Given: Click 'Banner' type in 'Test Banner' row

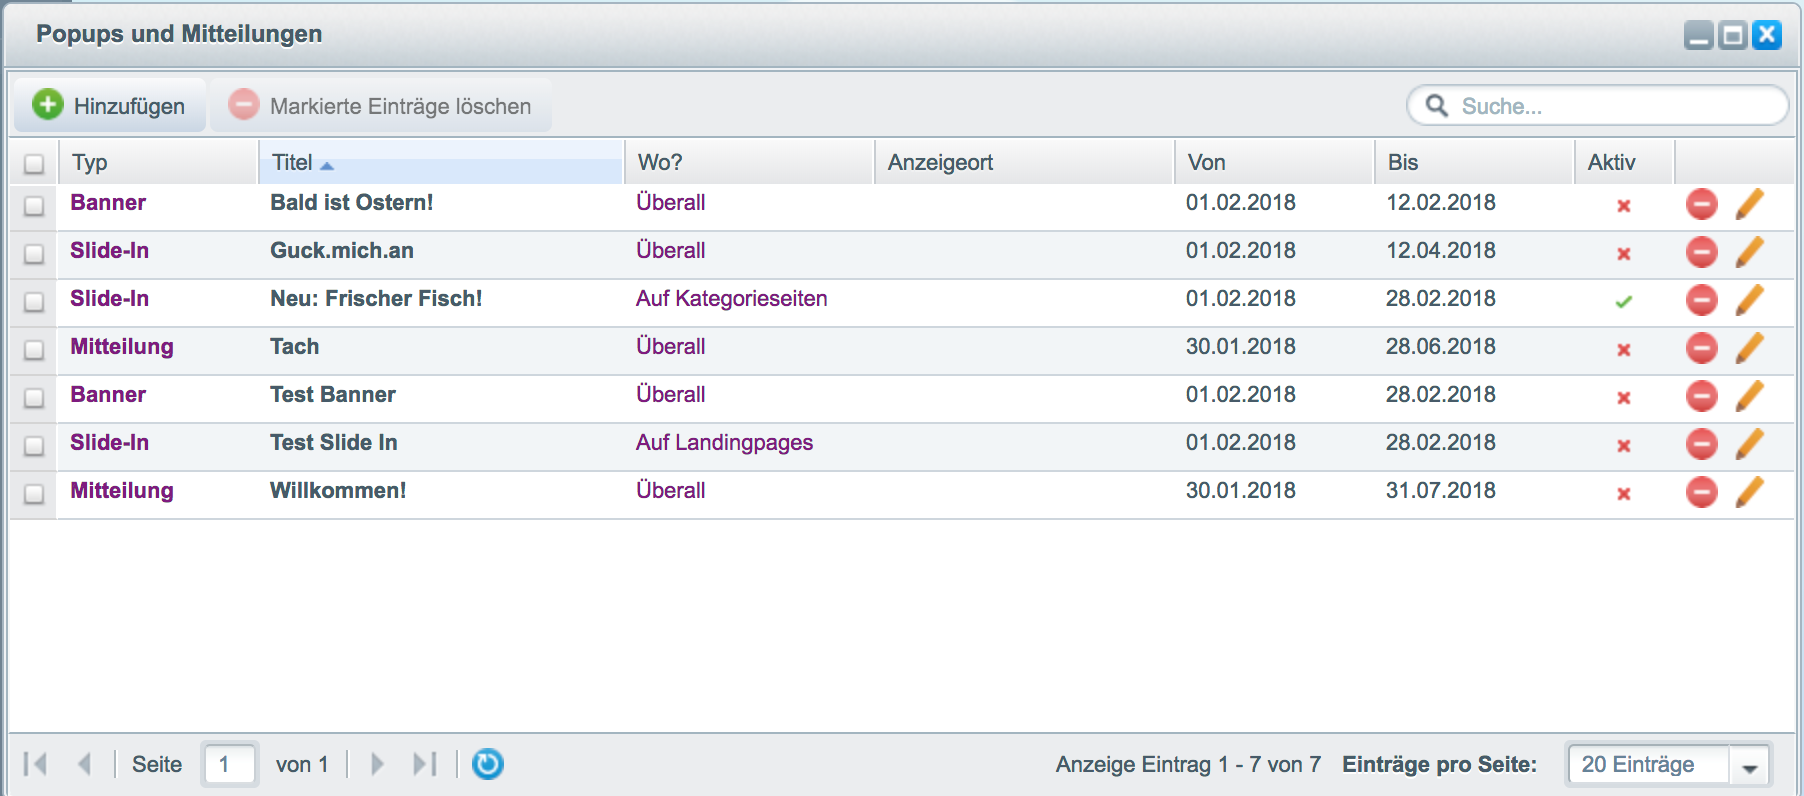Looking at the screenshot, I should point(108,395).
